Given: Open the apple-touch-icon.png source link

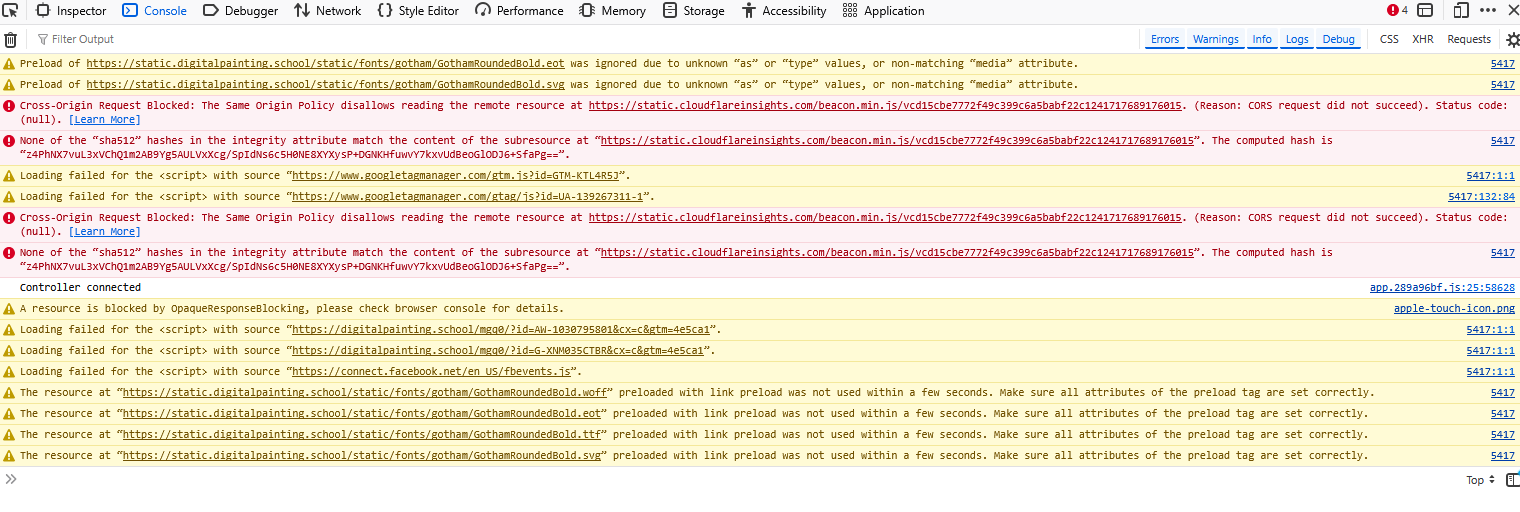Looking at the screenshot, I should 1454,309.
